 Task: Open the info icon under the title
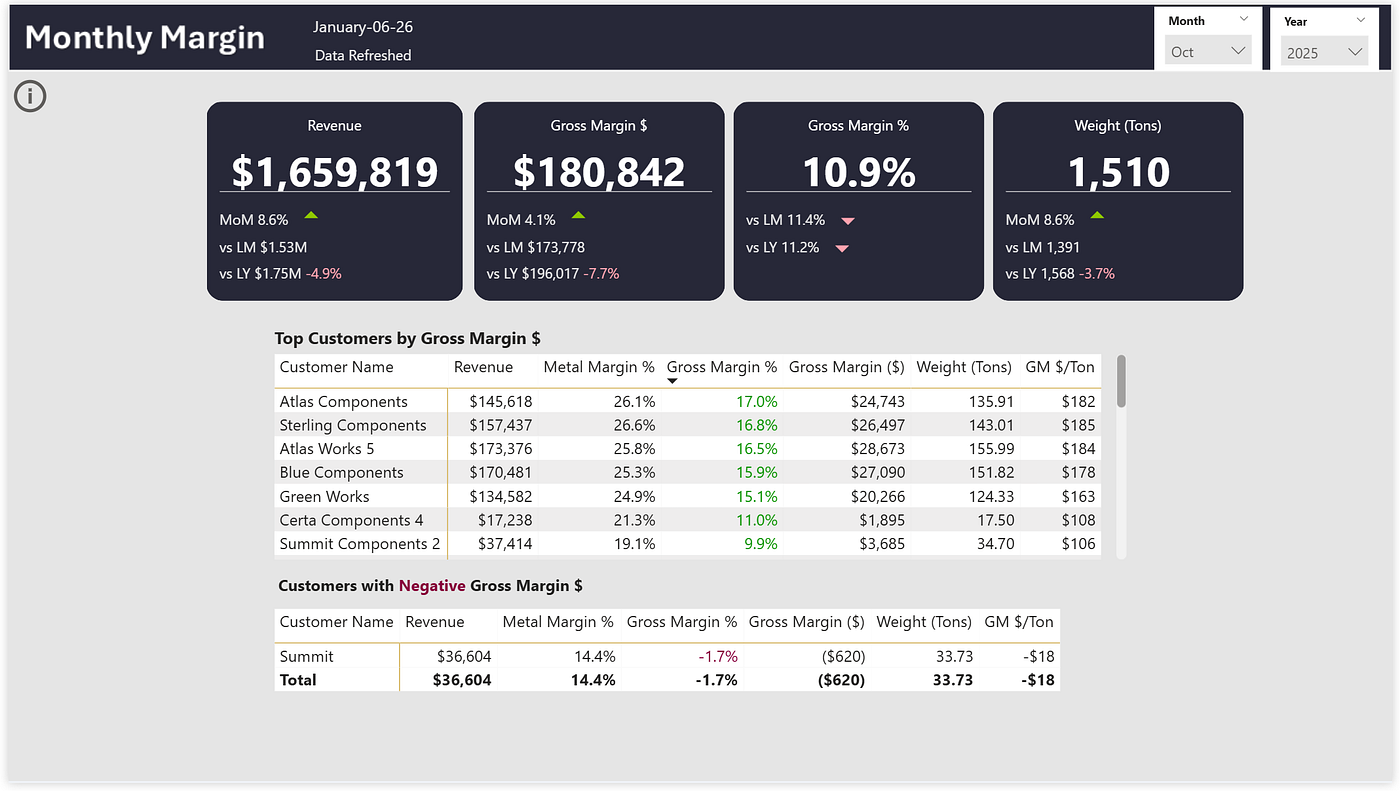[x=30, y=96]
